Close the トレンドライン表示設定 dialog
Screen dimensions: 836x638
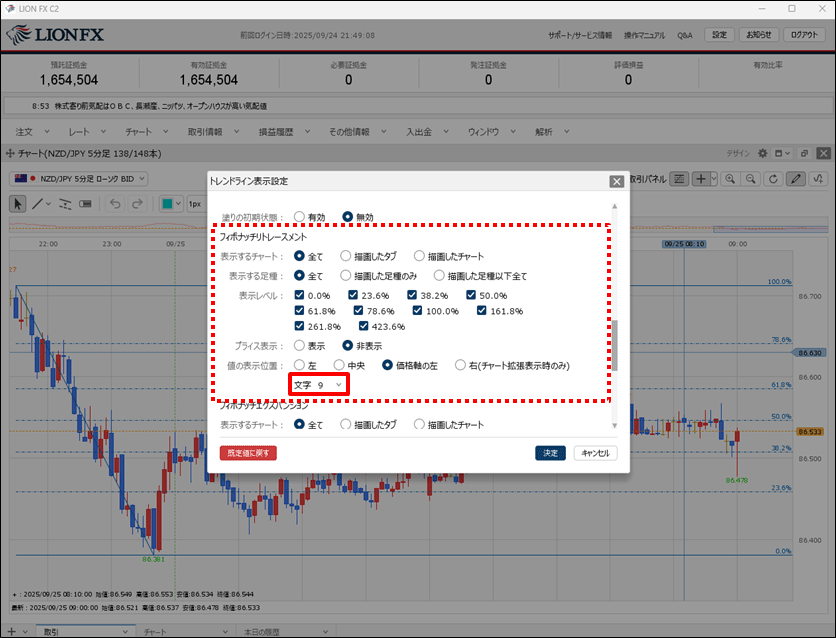click(616, 181)
